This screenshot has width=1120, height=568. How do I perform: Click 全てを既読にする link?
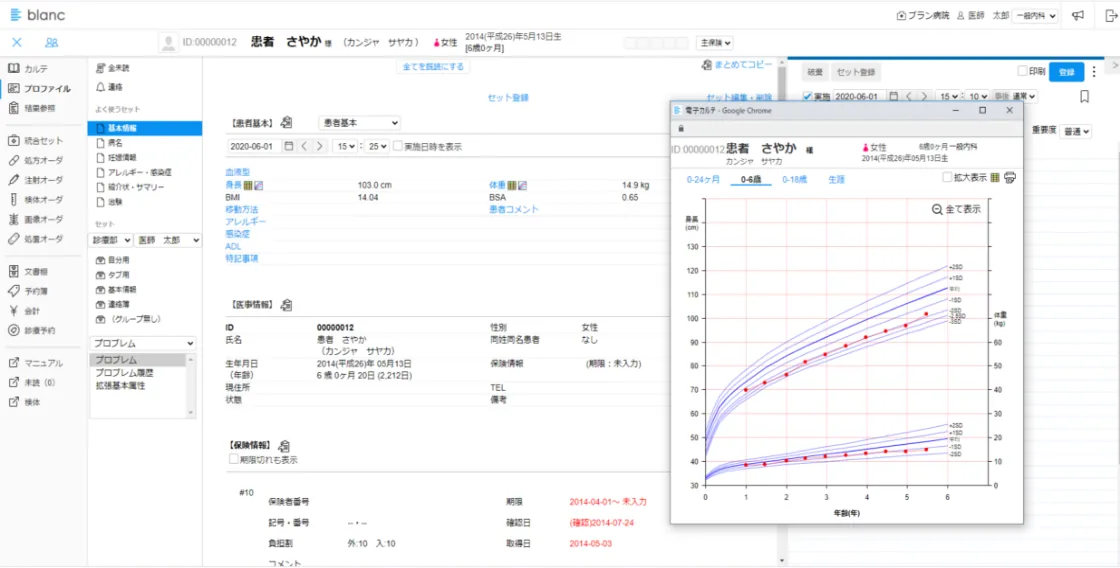[433, 66]
